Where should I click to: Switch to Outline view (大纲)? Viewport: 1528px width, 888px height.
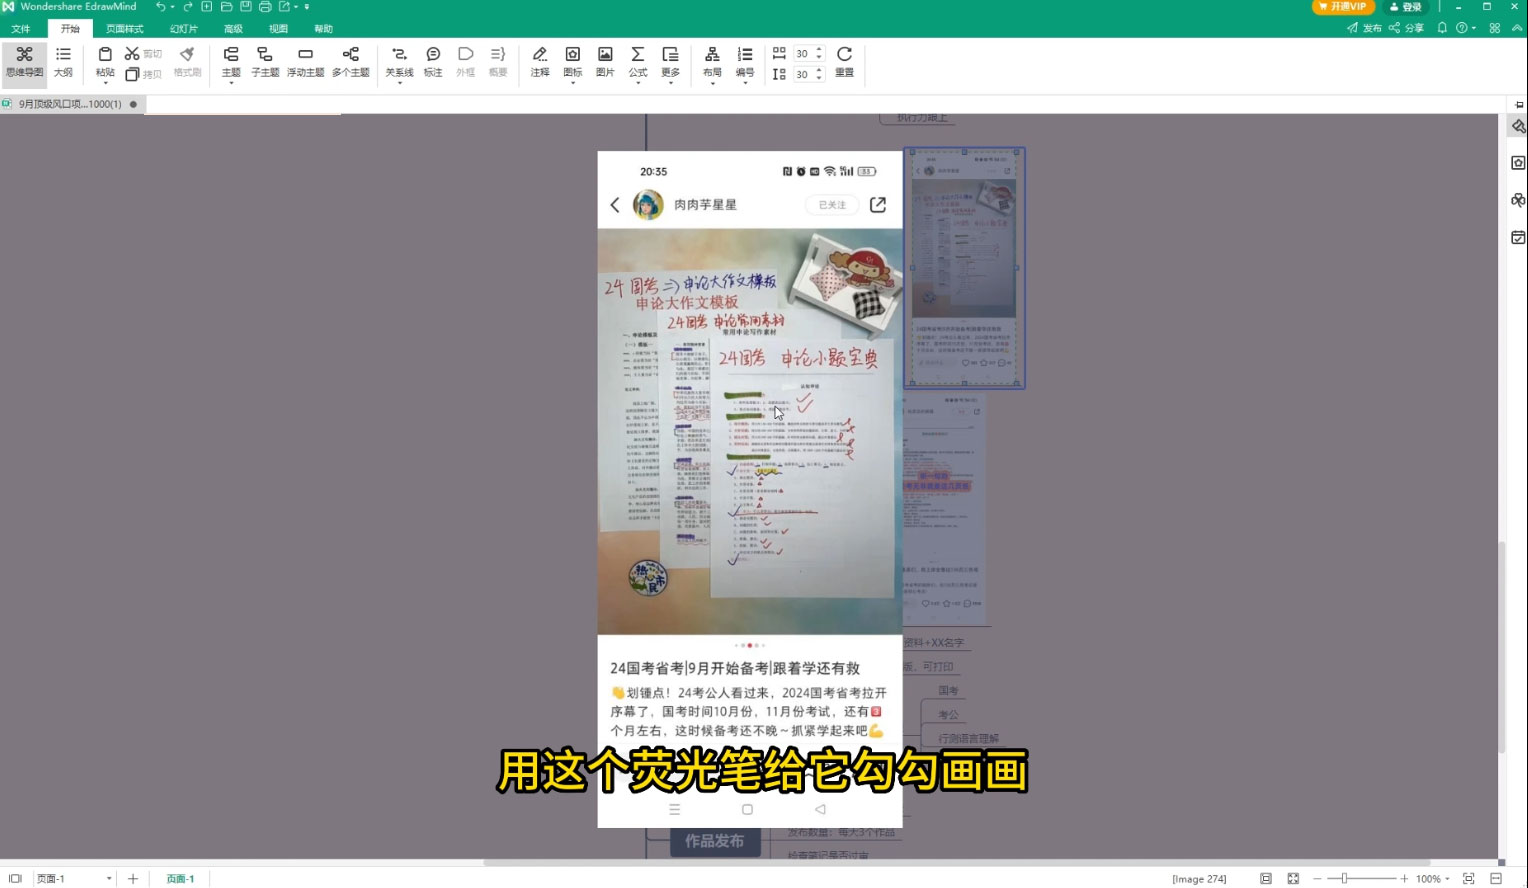(62, 63)
